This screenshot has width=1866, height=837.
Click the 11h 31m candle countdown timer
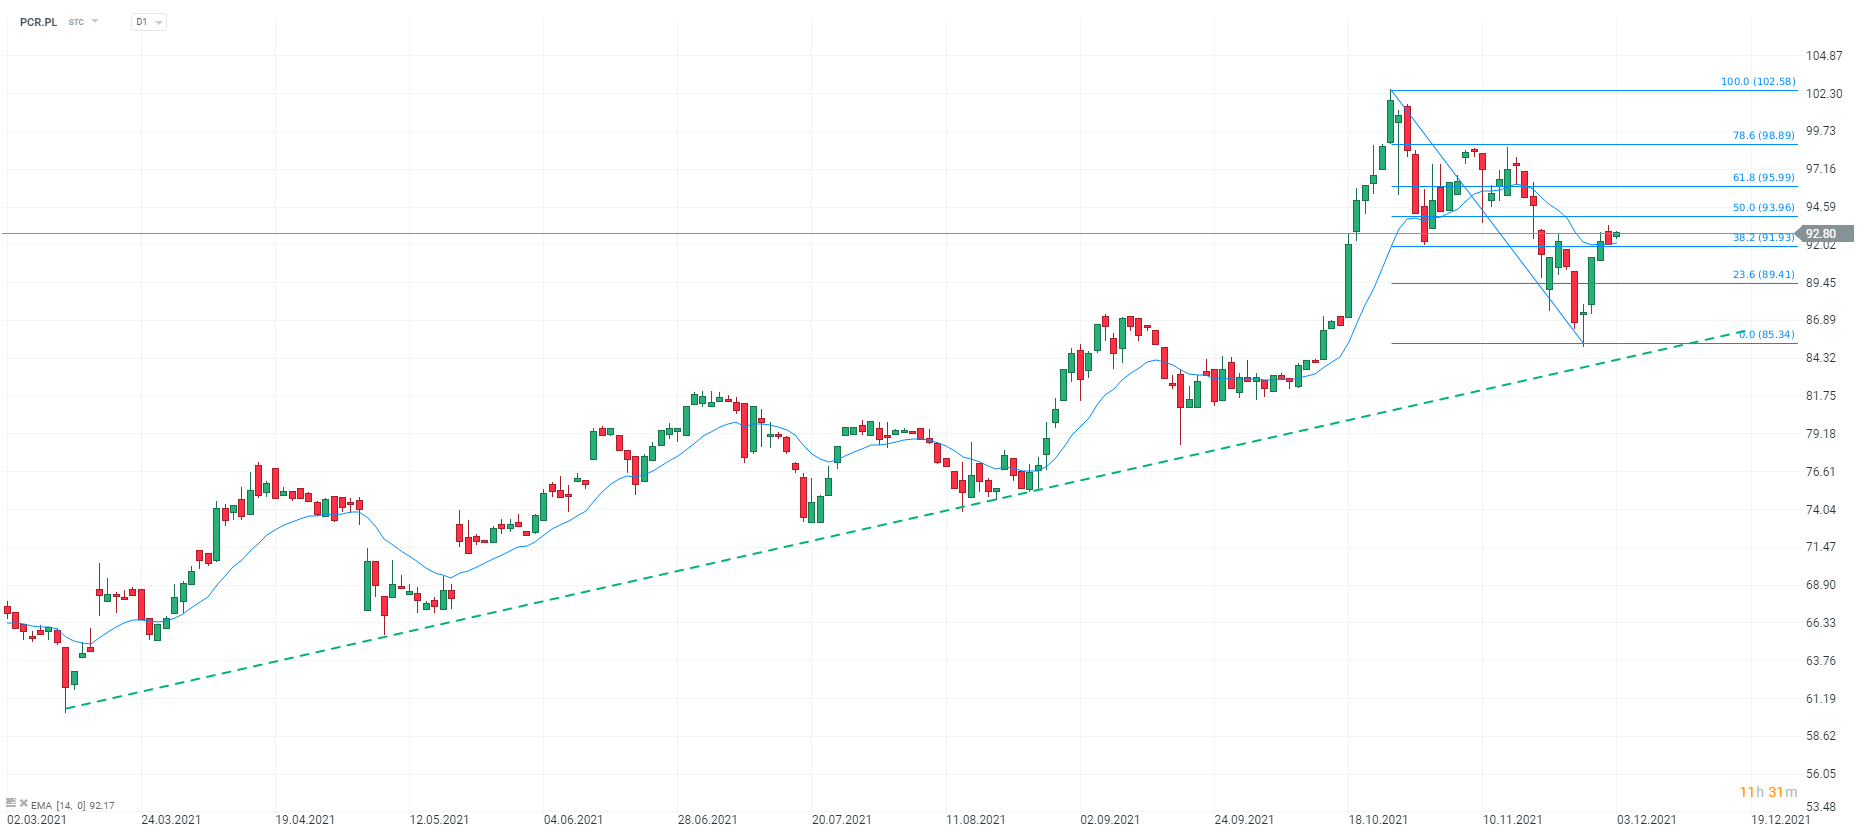point(1767,792)
